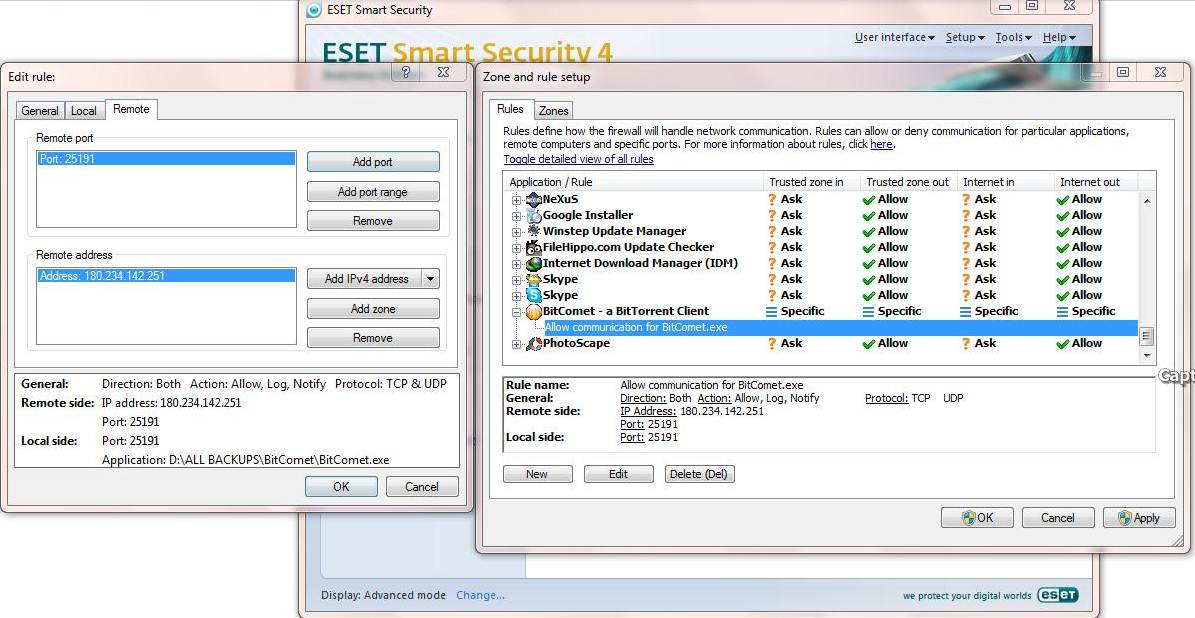Switch to the General tab in Edit rule
The width and height of the screenshot is (1195, 618).
[40, 110]
